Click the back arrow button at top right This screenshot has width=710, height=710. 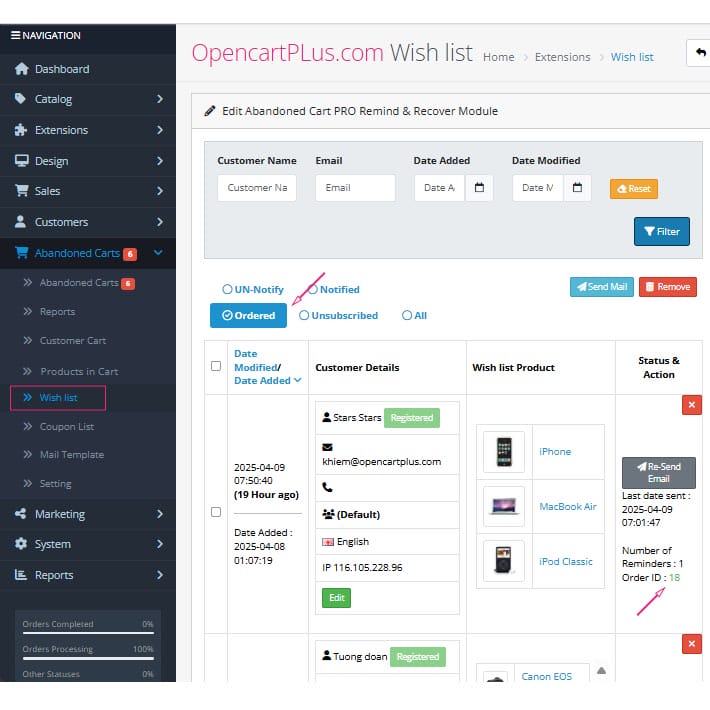coord(700,53)
